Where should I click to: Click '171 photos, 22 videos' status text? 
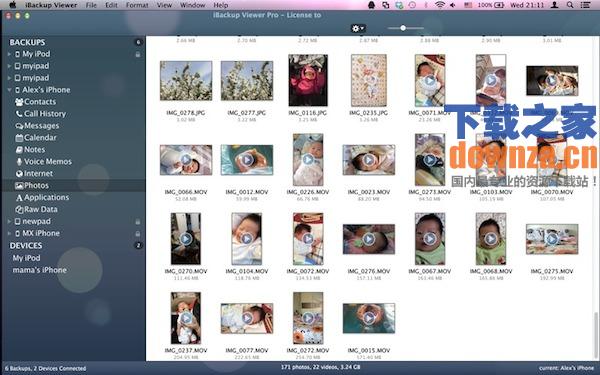coord(322,367)
